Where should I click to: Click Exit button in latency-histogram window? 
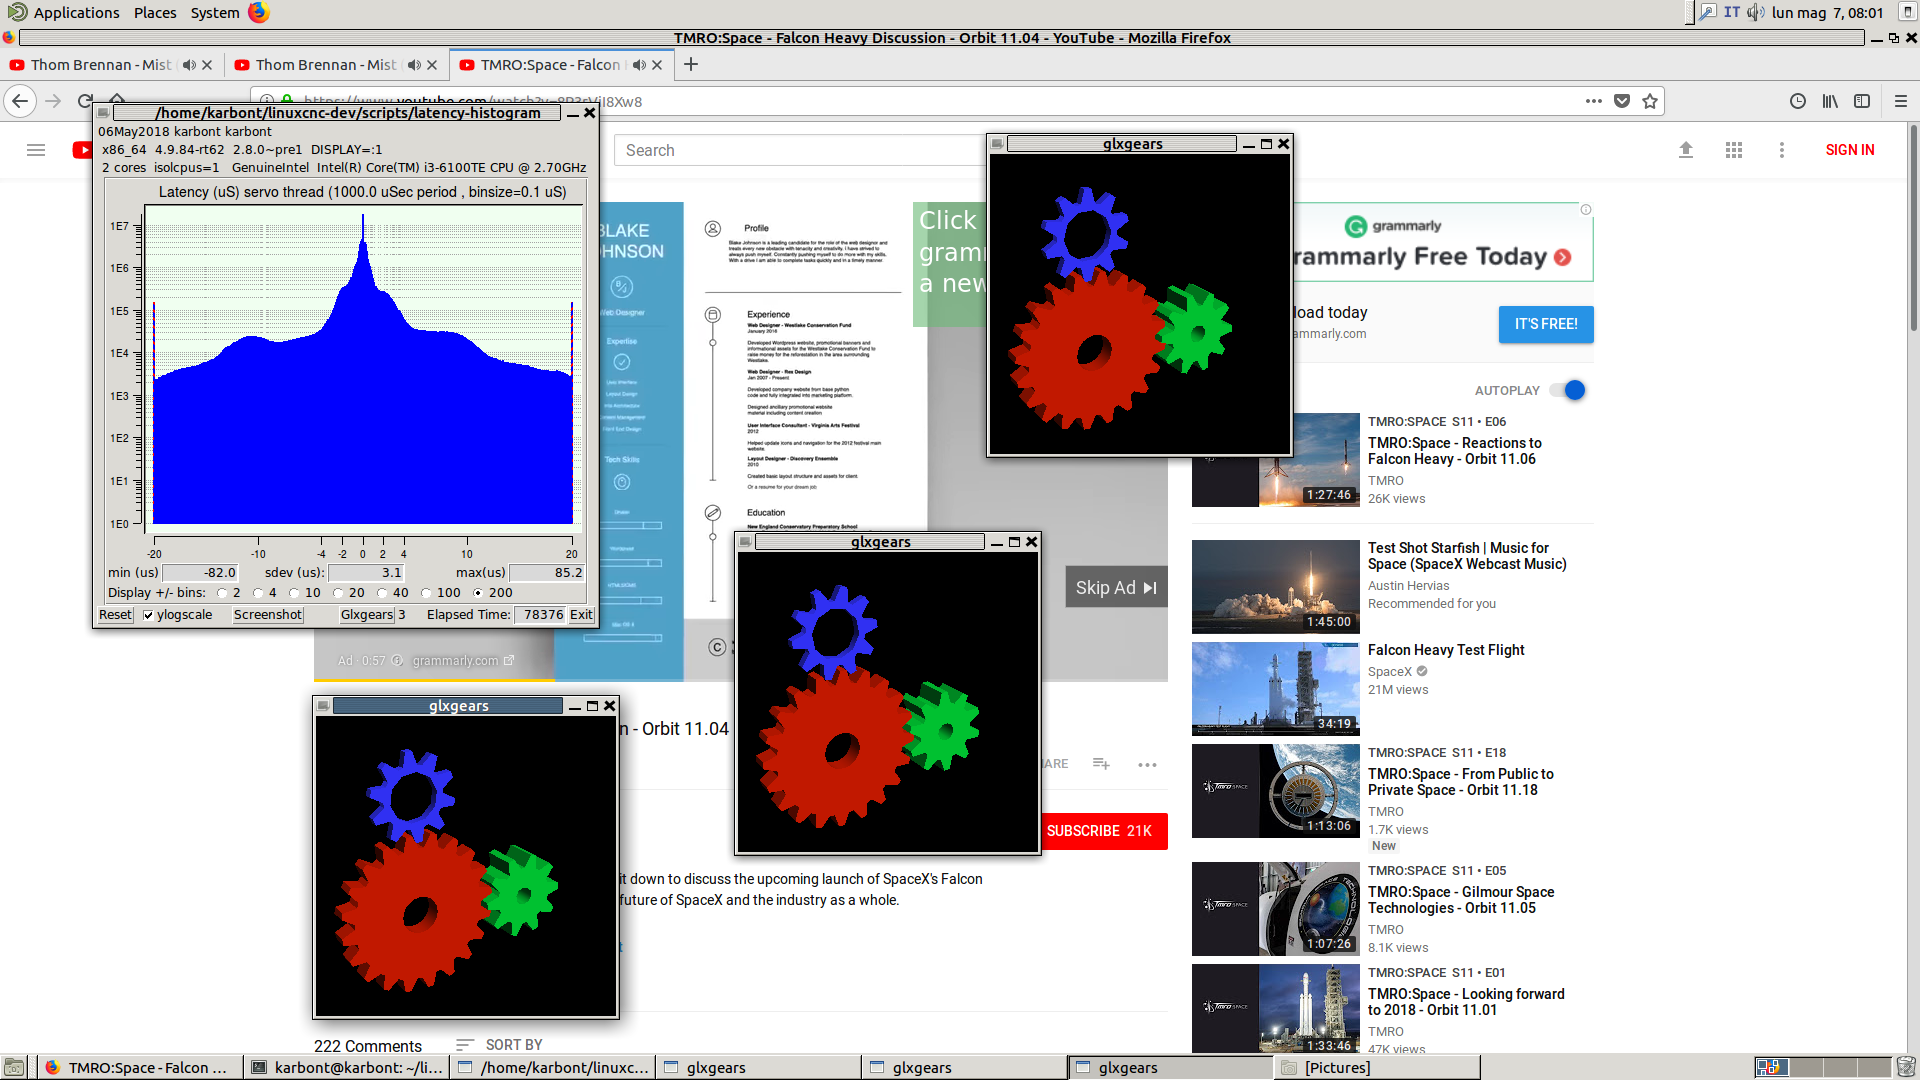pos(581,615)
